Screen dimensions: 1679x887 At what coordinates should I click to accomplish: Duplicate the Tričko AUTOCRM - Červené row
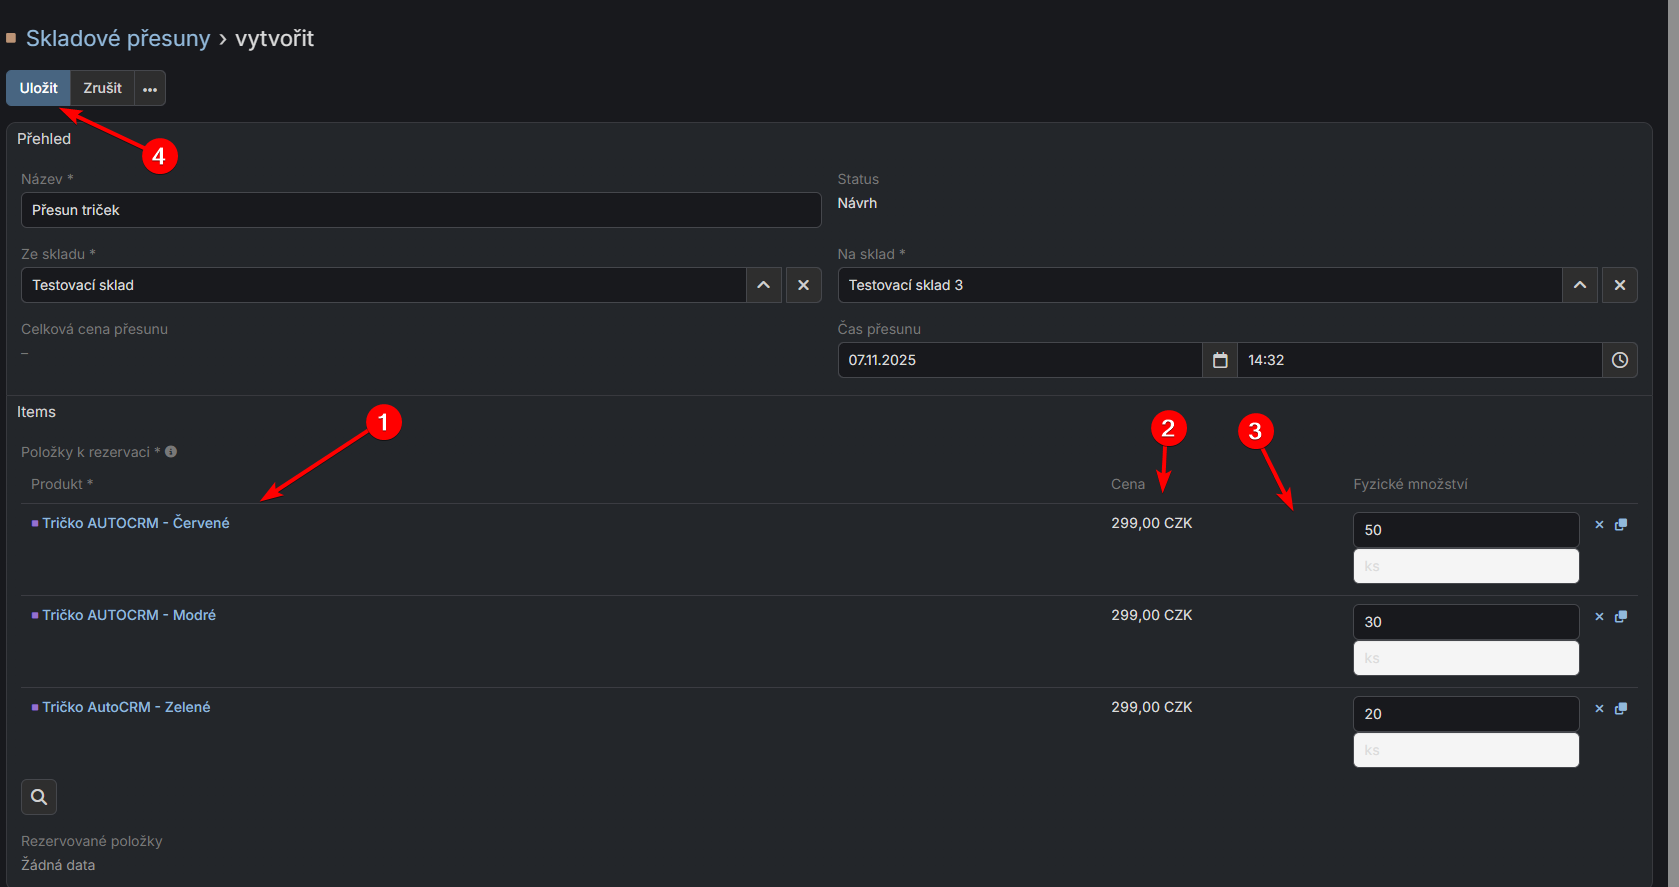tap(1621, 525)
